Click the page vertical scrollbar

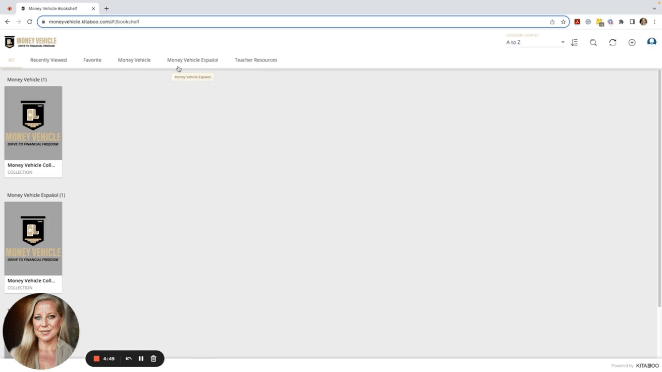pos(659,188)
